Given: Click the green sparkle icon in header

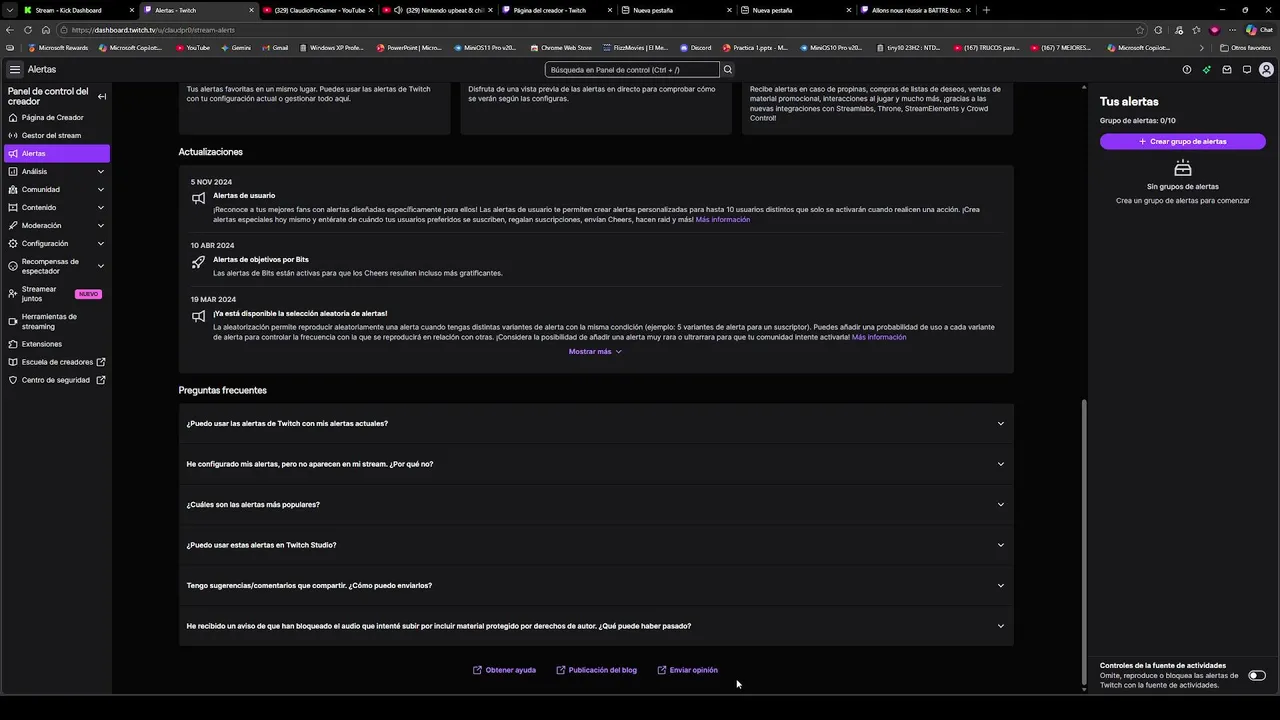Looking at the screenshot, I should tap(1207, 69).
